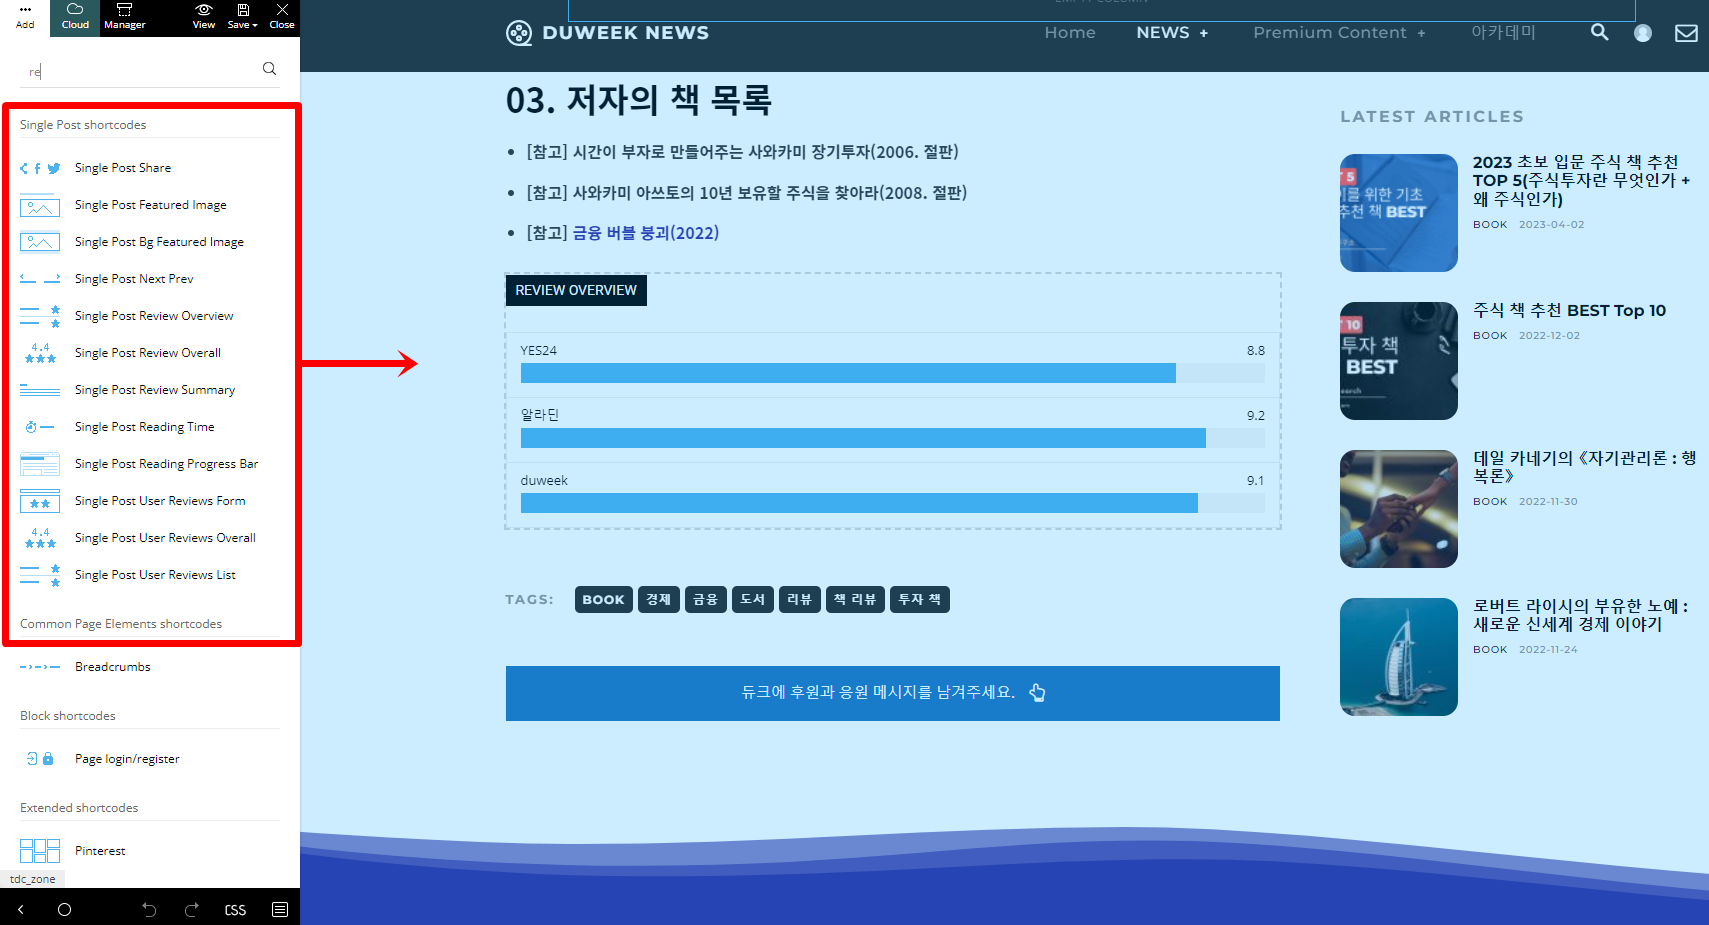This screenshot has width=1709, height=925.
Task: Click the BOOK tag
Action: [603, 600]
